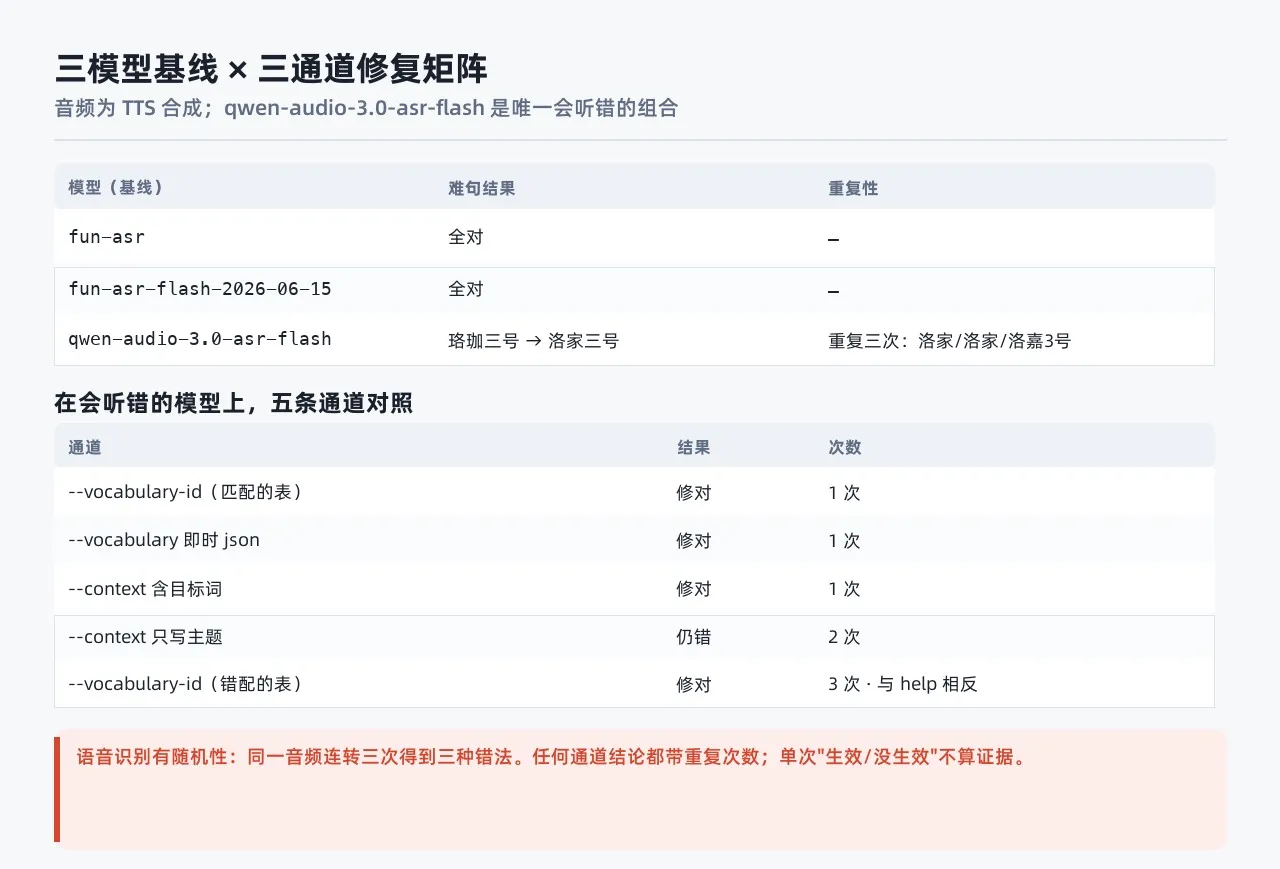Select the "fun-asr-flash-2026-06-15" model cell
Viewport: 1280px width, 869px height.
click(x=200, y=289)
